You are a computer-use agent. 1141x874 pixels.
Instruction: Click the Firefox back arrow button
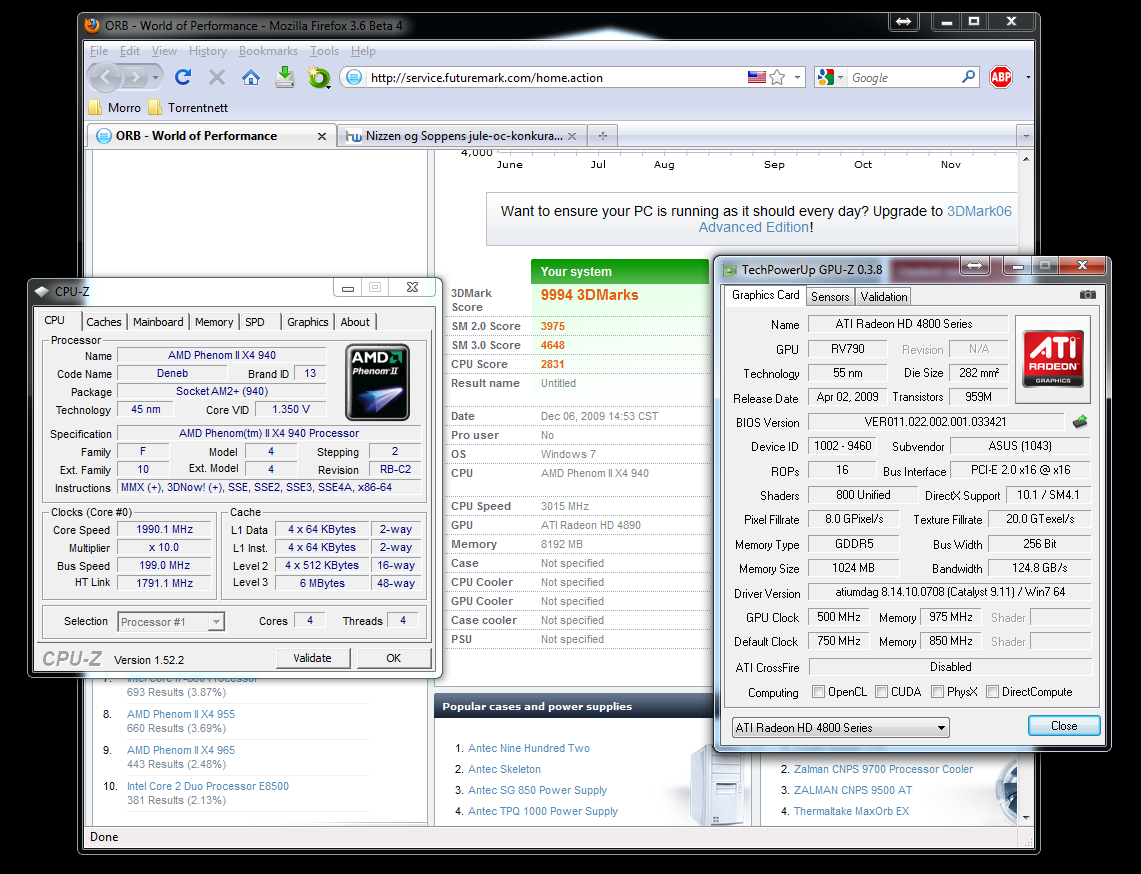(106, 76)
